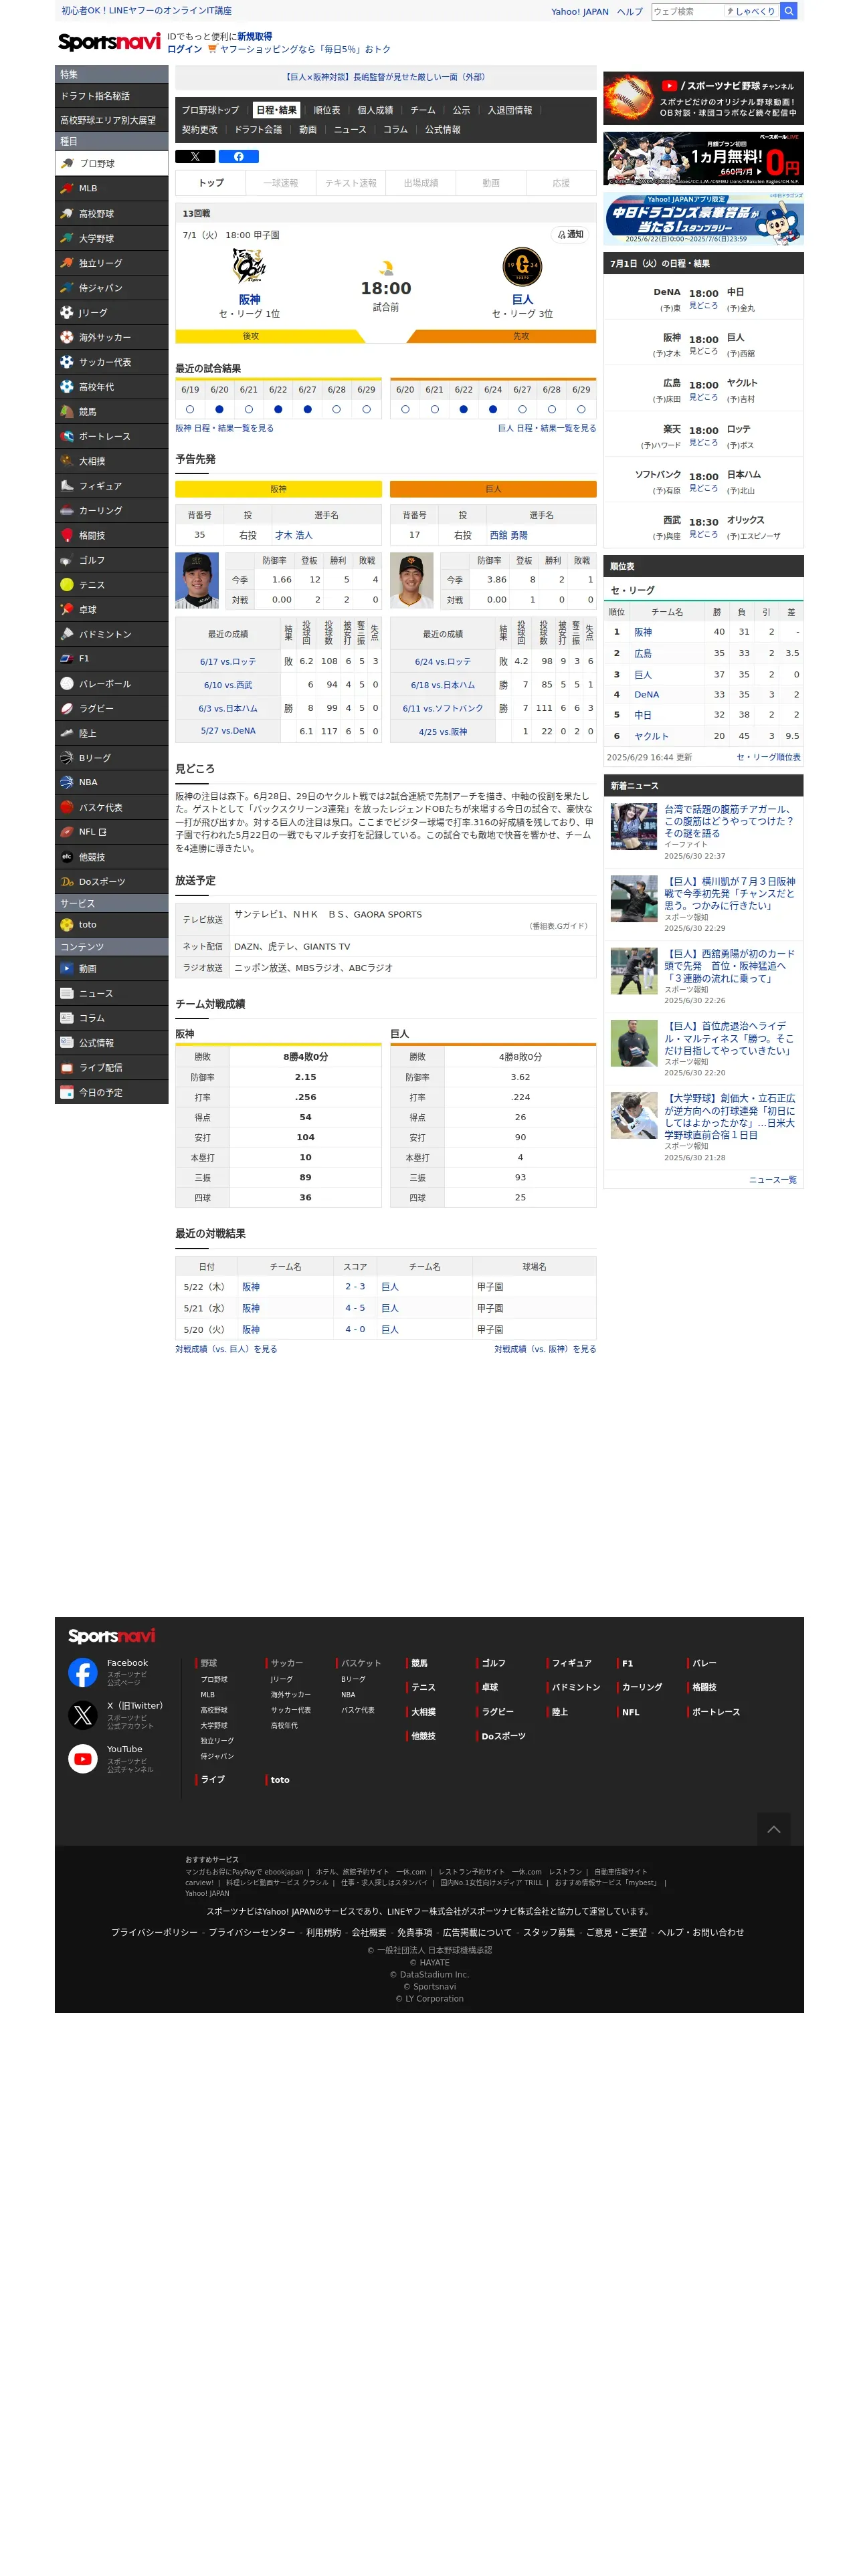The image size is (859, 2576).
Task: Open Jリーグ in the sidebar
Action: coord(111,313)
